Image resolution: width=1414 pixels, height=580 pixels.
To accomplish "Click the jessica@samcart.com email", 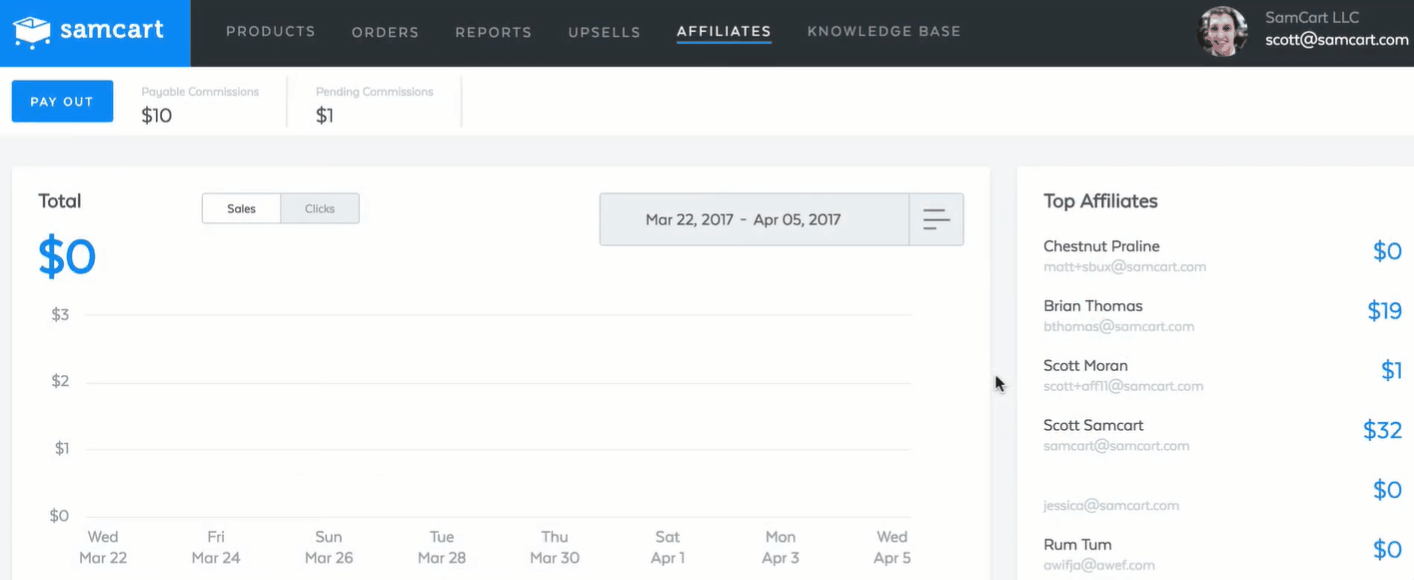I will (x=1111, y=506).
